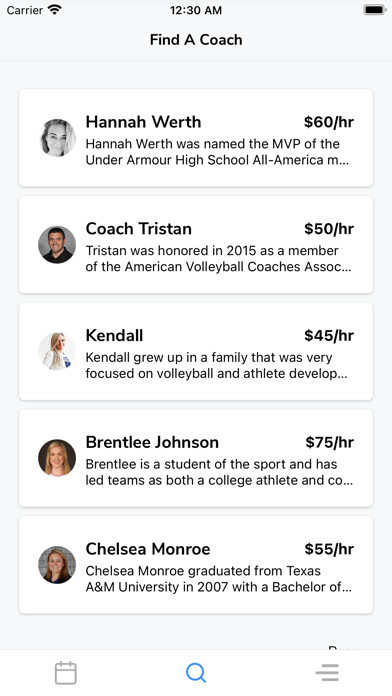Screen dimensions: 392x696
Task: Click the battery indicator icon
Action: (375, 10)
